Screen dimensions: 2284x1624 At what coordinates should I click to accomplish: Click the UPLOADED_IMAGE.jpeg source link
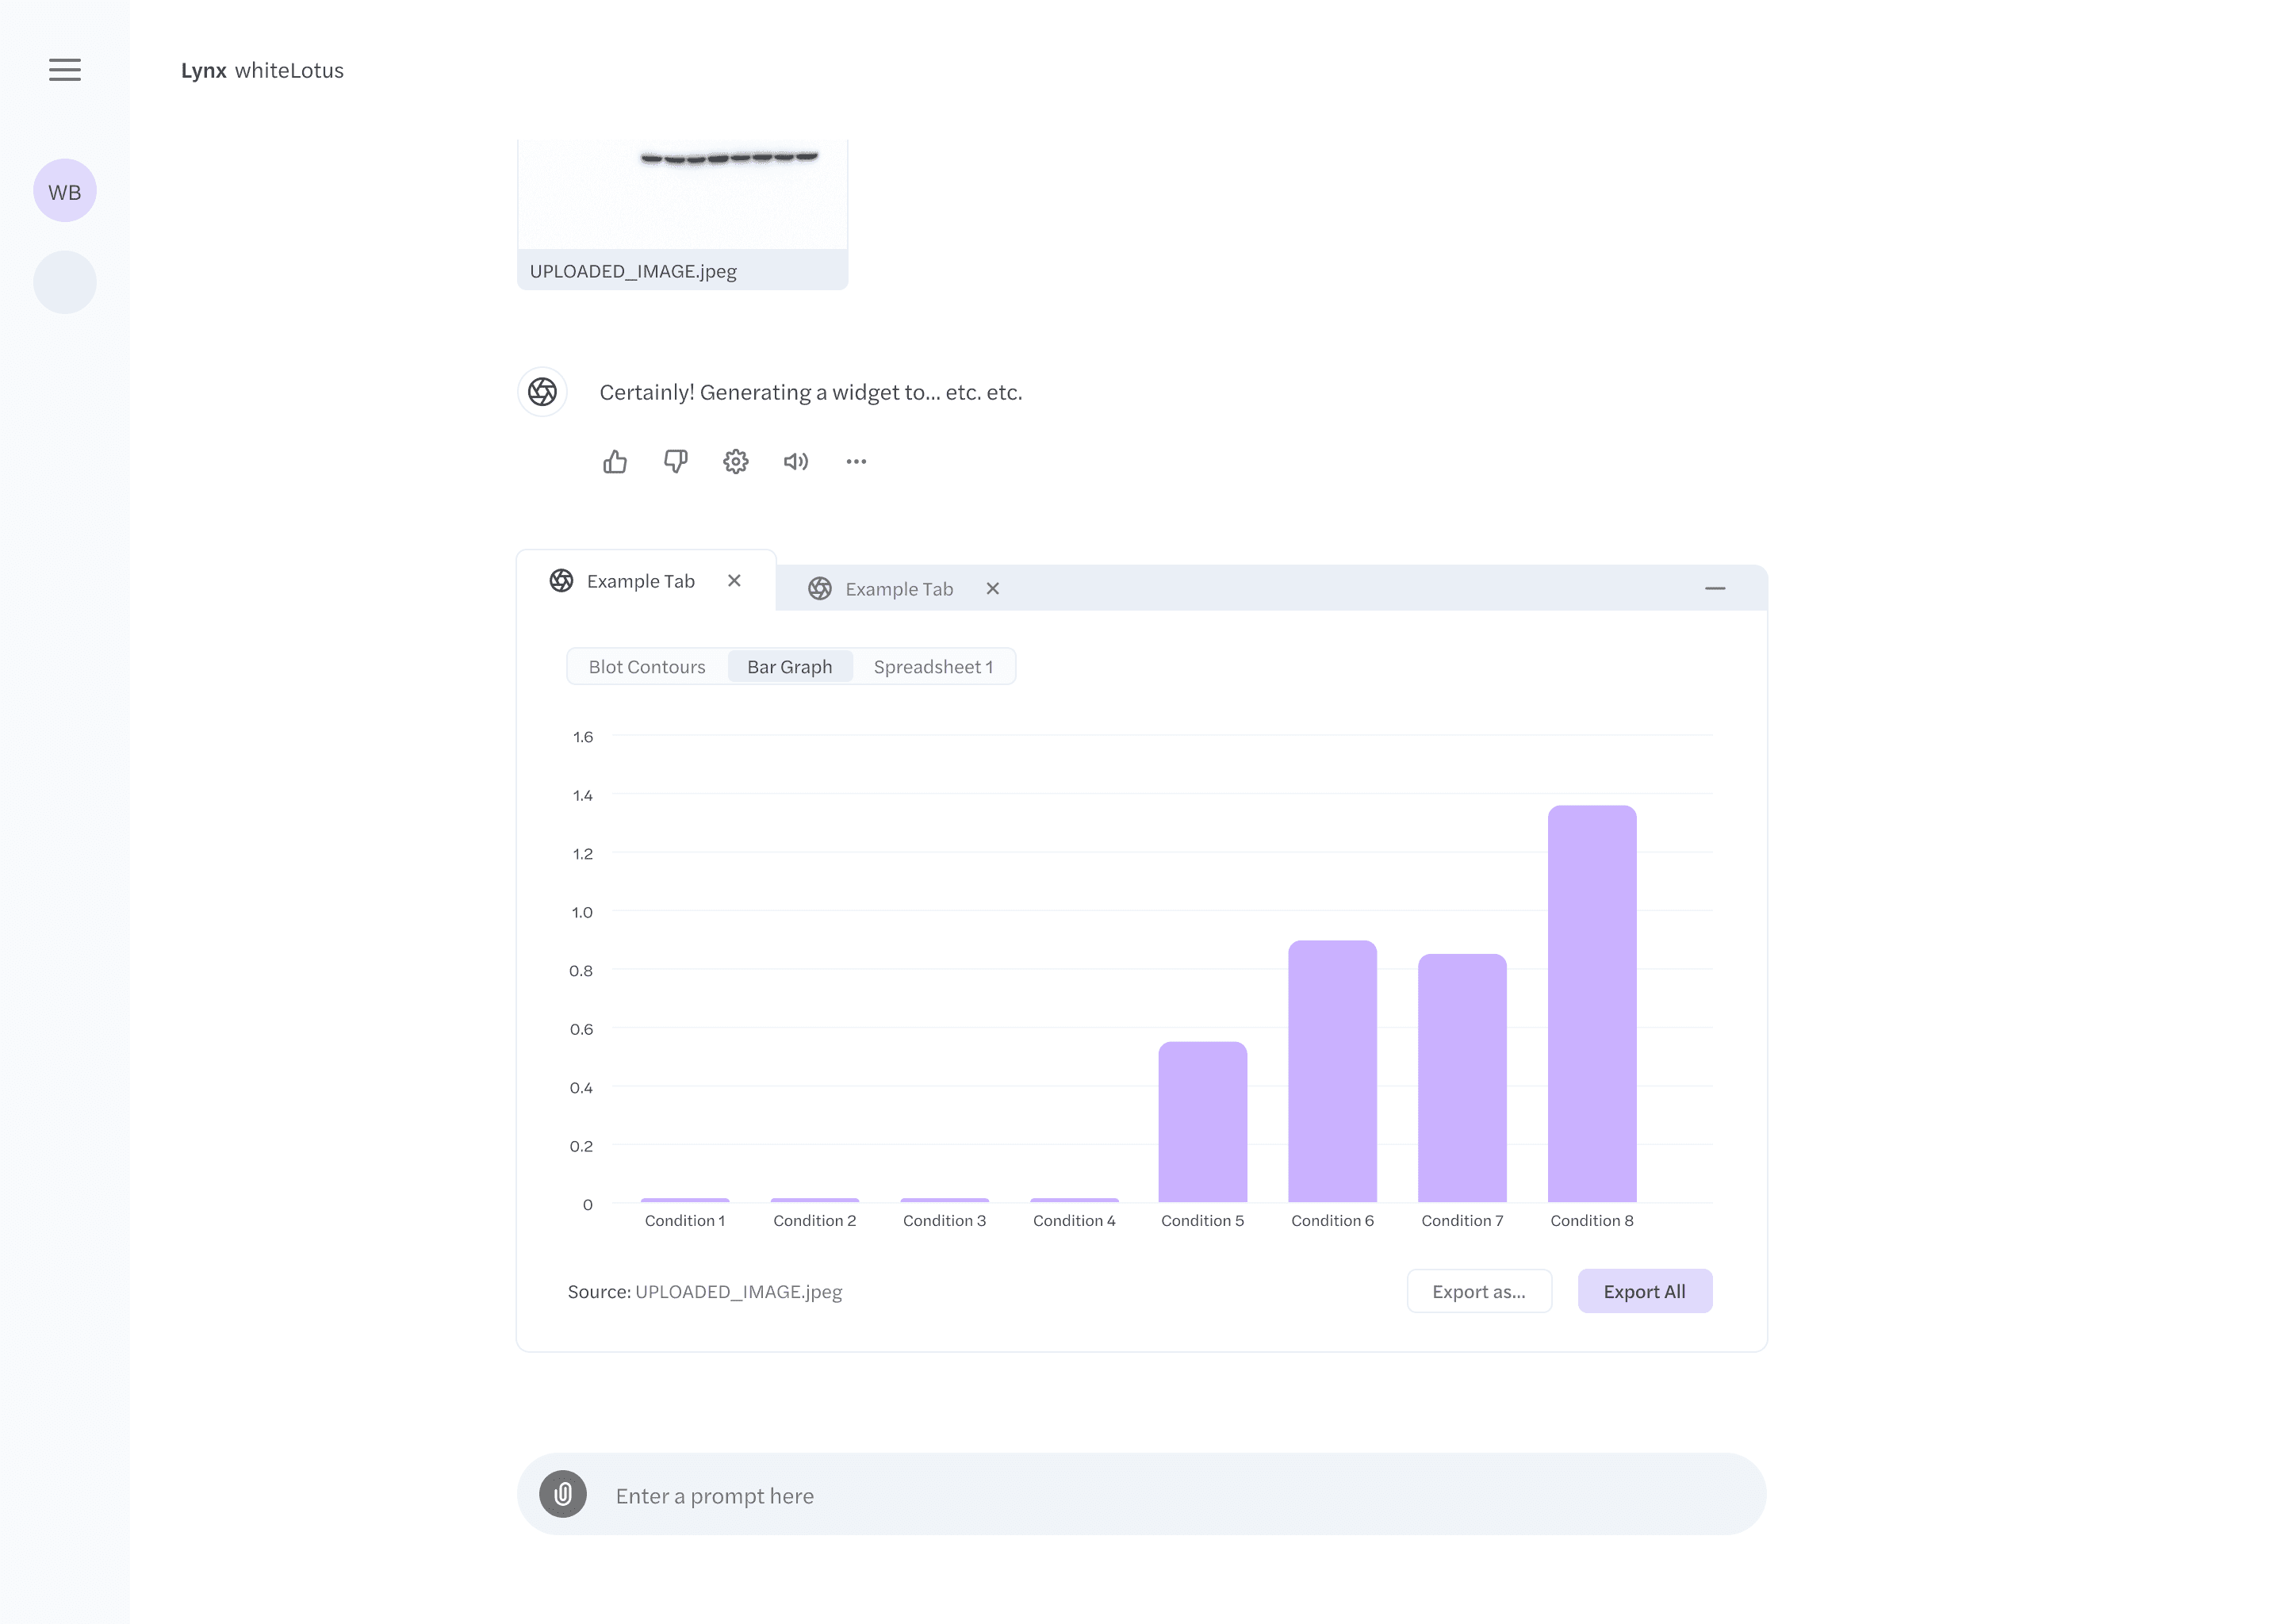pos(738,1292)
